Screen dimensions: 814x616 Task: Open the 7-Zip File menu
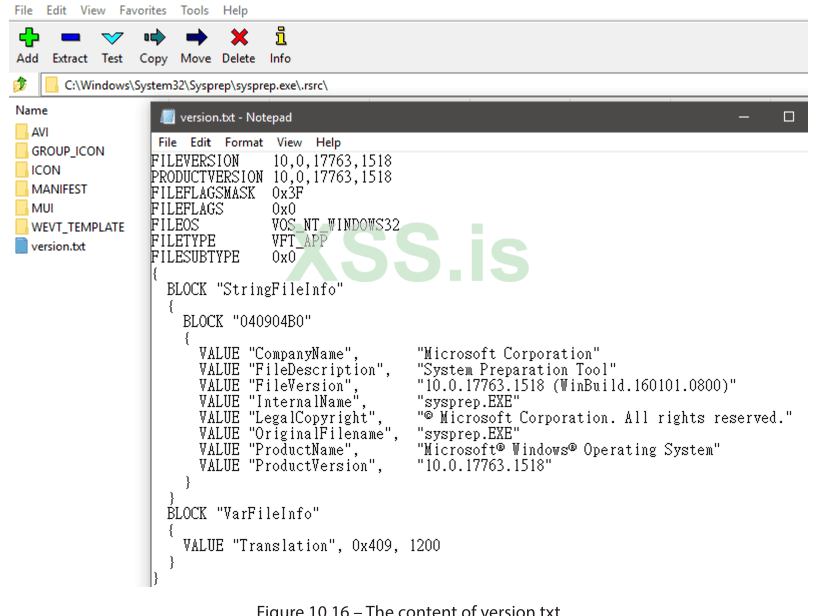(x=23, y=10)
